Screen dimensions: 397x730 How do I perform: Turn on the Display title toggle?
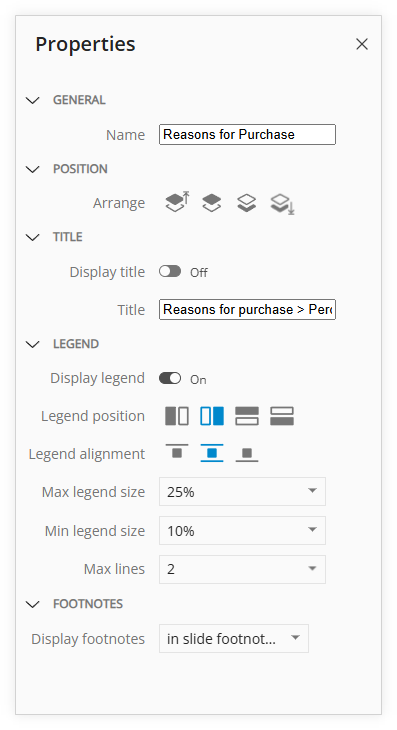coord(170,271)
